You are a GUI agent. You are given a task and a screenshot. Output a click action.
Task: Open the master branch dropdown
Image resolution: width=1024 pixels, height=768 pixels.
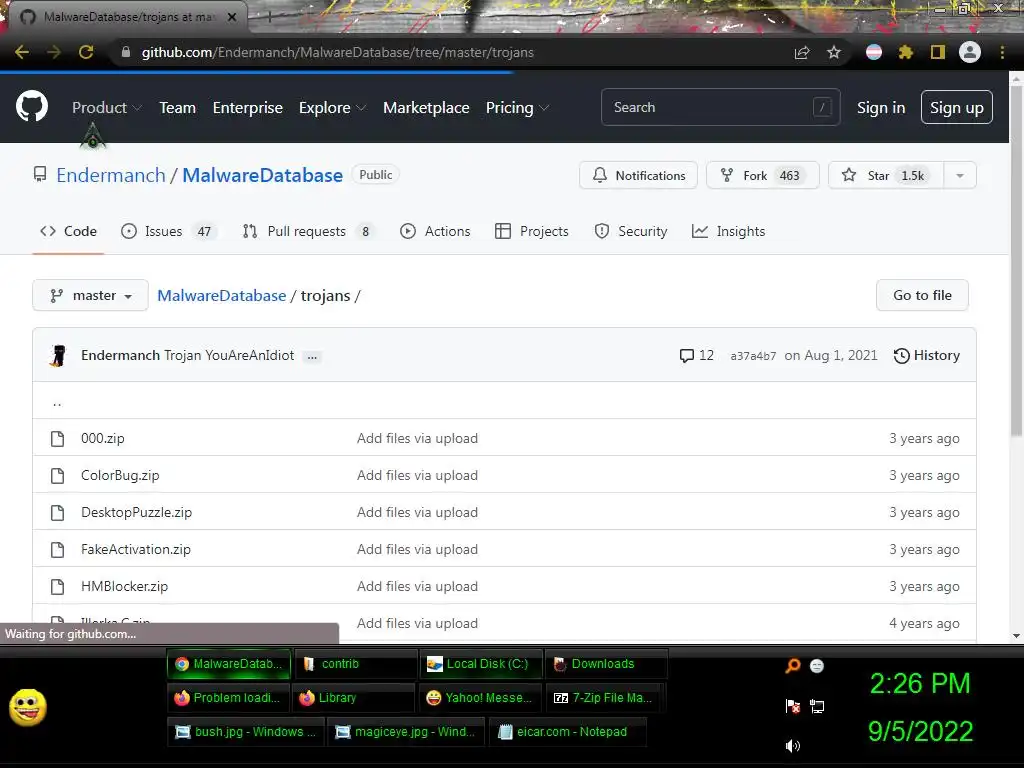[x=90, y=295]
